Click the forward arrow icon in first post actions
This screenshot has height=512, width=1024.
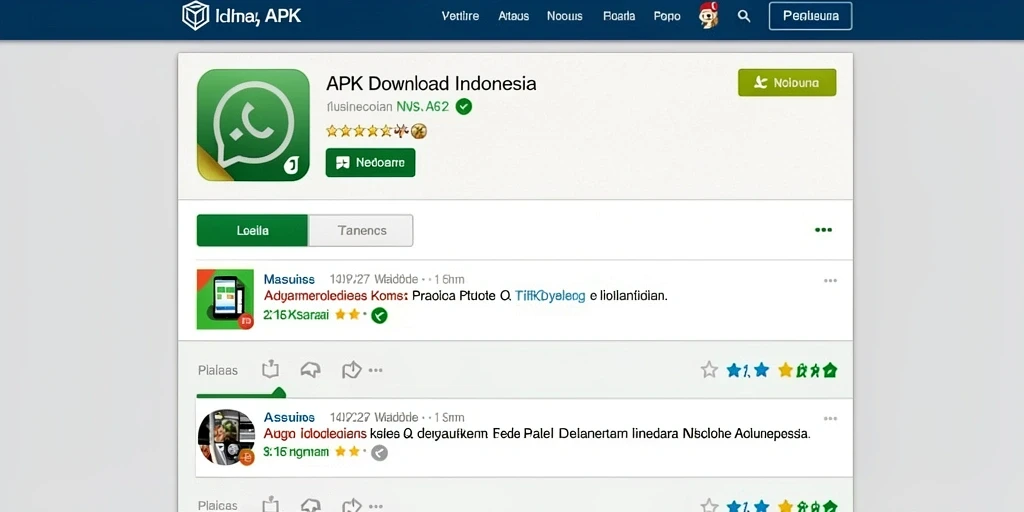(x=351, y=370)
